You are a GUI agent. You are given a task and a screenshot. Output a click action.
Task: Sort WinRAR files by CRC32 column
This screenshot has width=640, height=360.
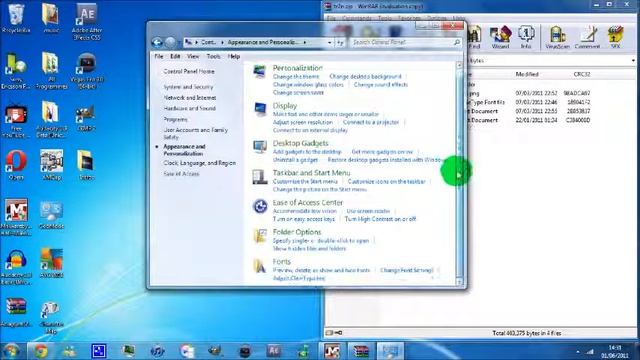582,74
